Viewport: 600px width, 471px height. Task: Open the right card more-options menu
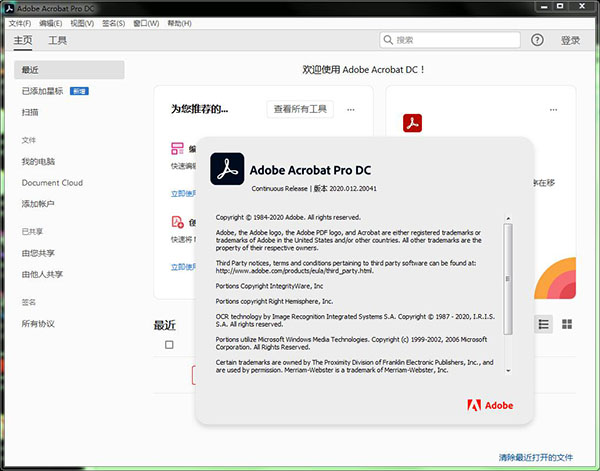pos(553,110)
